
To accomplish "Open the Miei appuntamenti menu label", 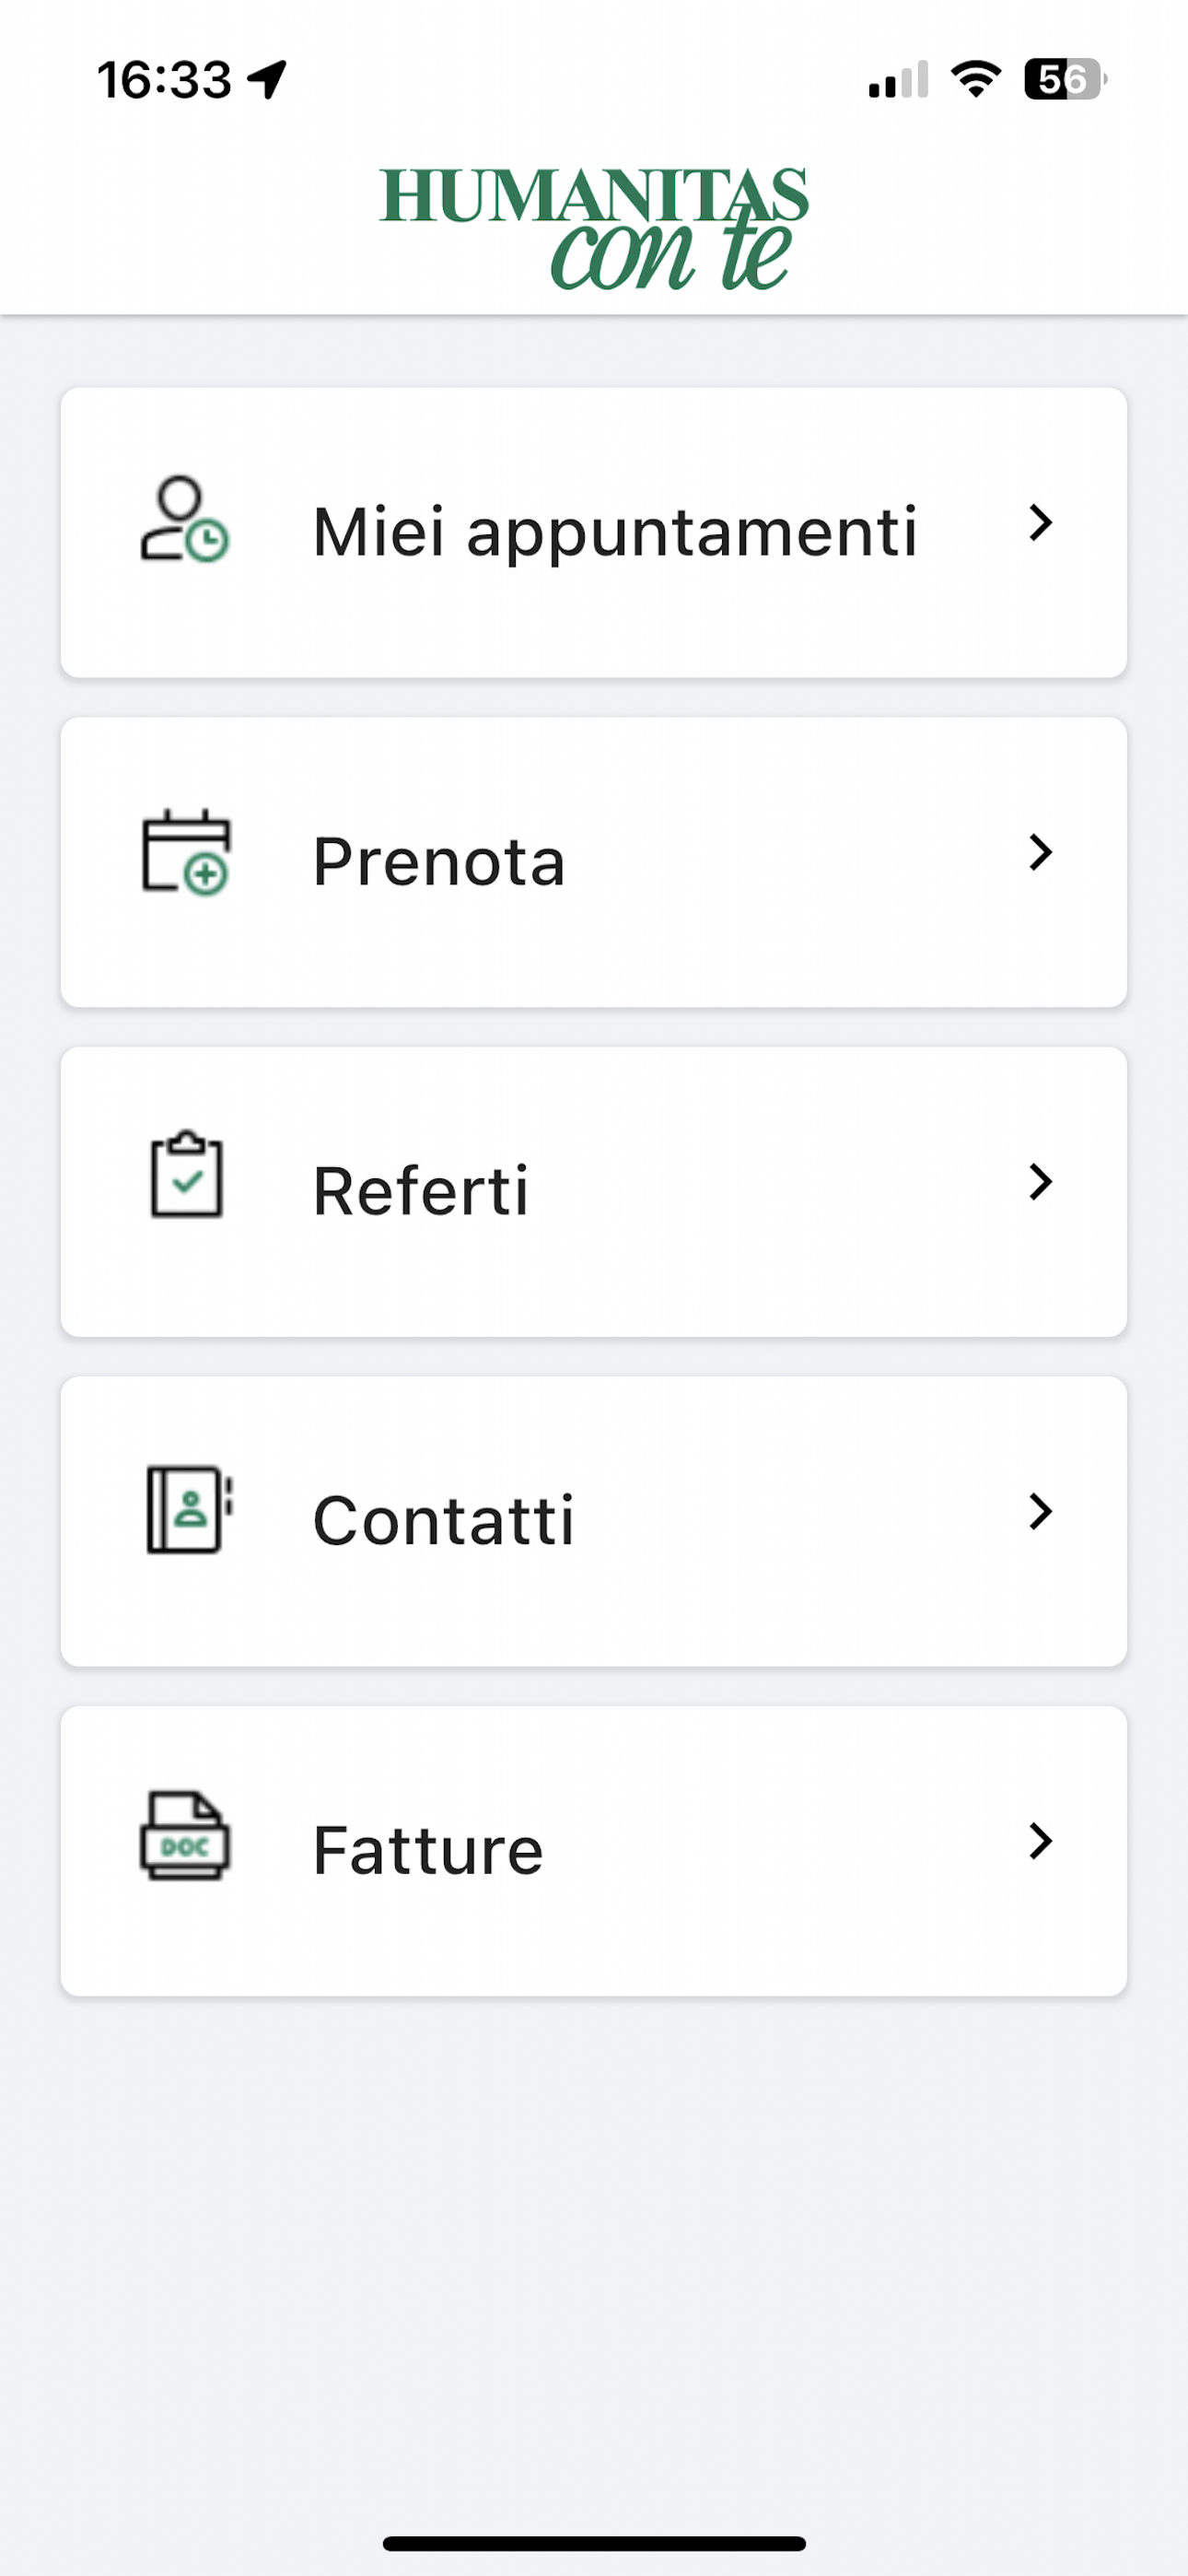I will (x=614, y=532).
